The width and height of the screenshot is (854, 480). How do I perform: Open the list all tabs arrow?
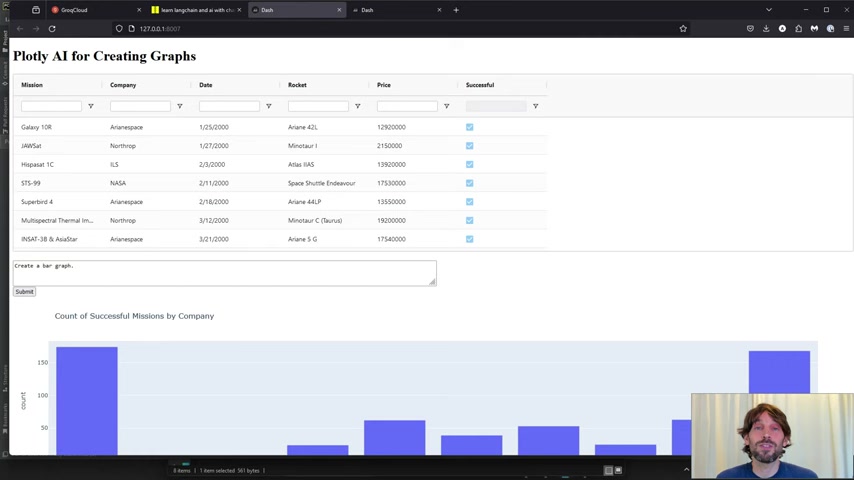(x=768, y=10)
